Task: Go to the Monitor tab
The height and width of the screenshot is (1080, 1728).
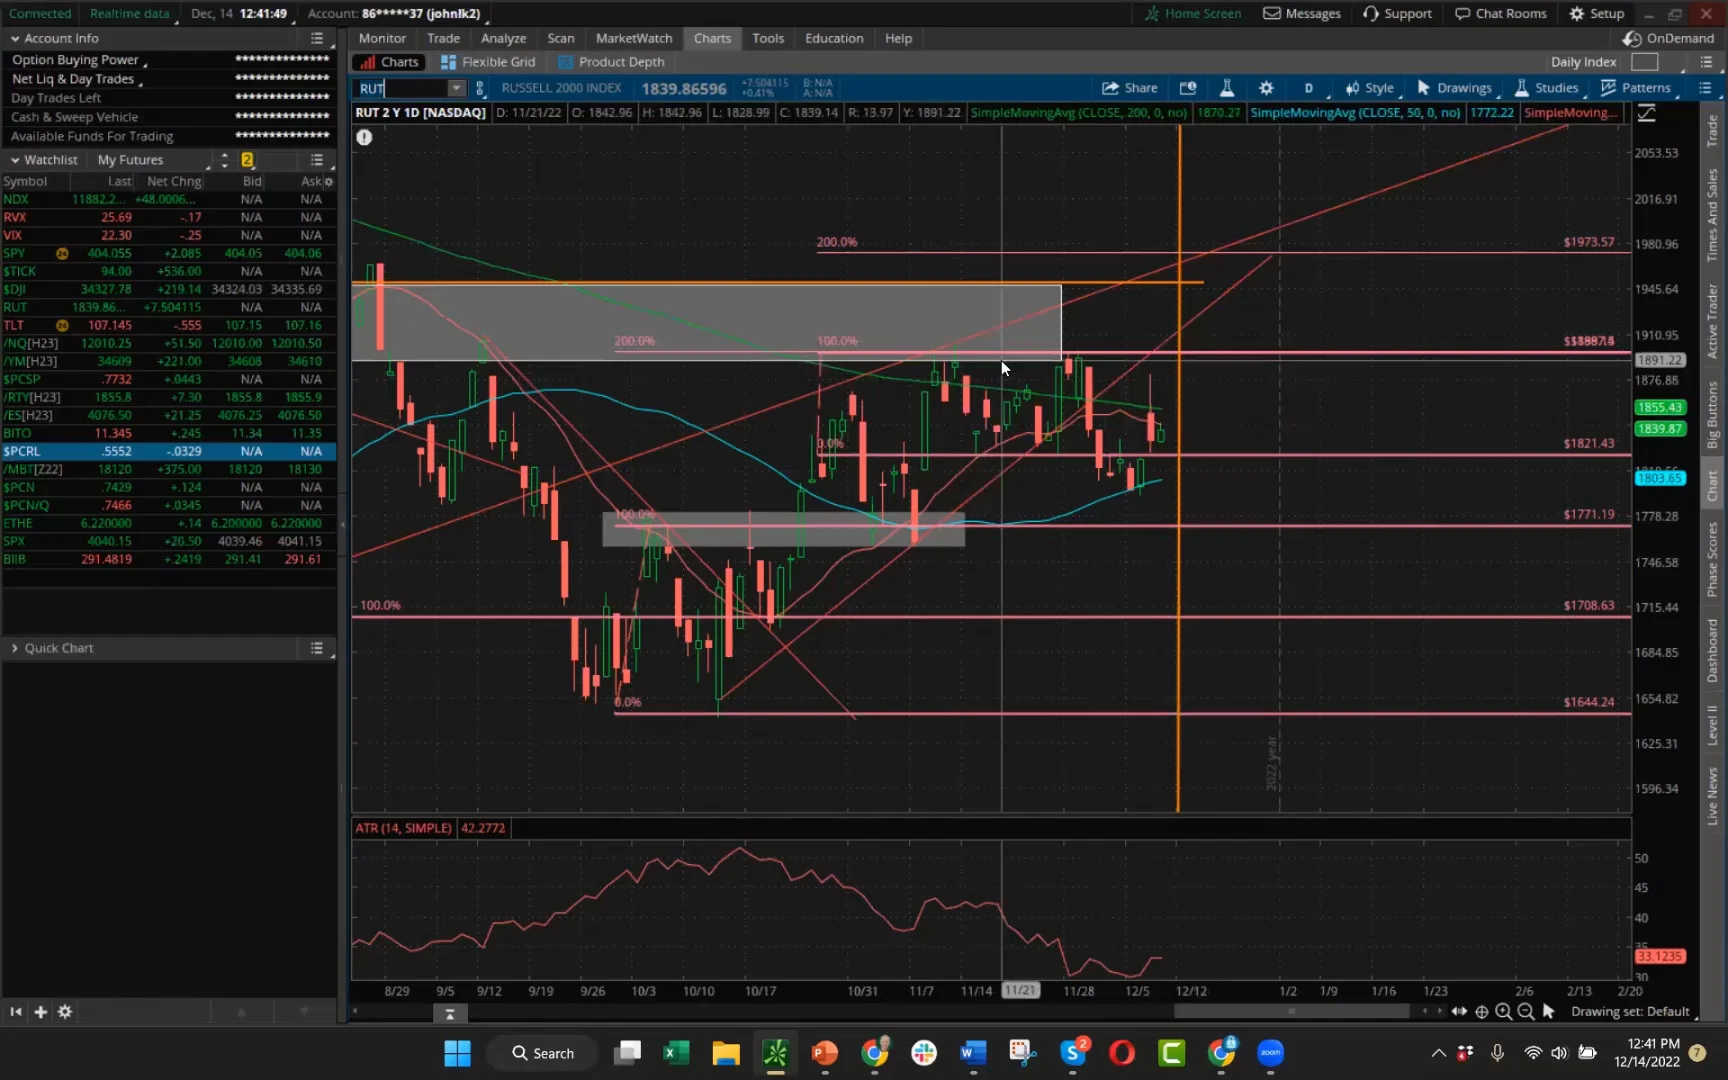Action: coord(382,38)
